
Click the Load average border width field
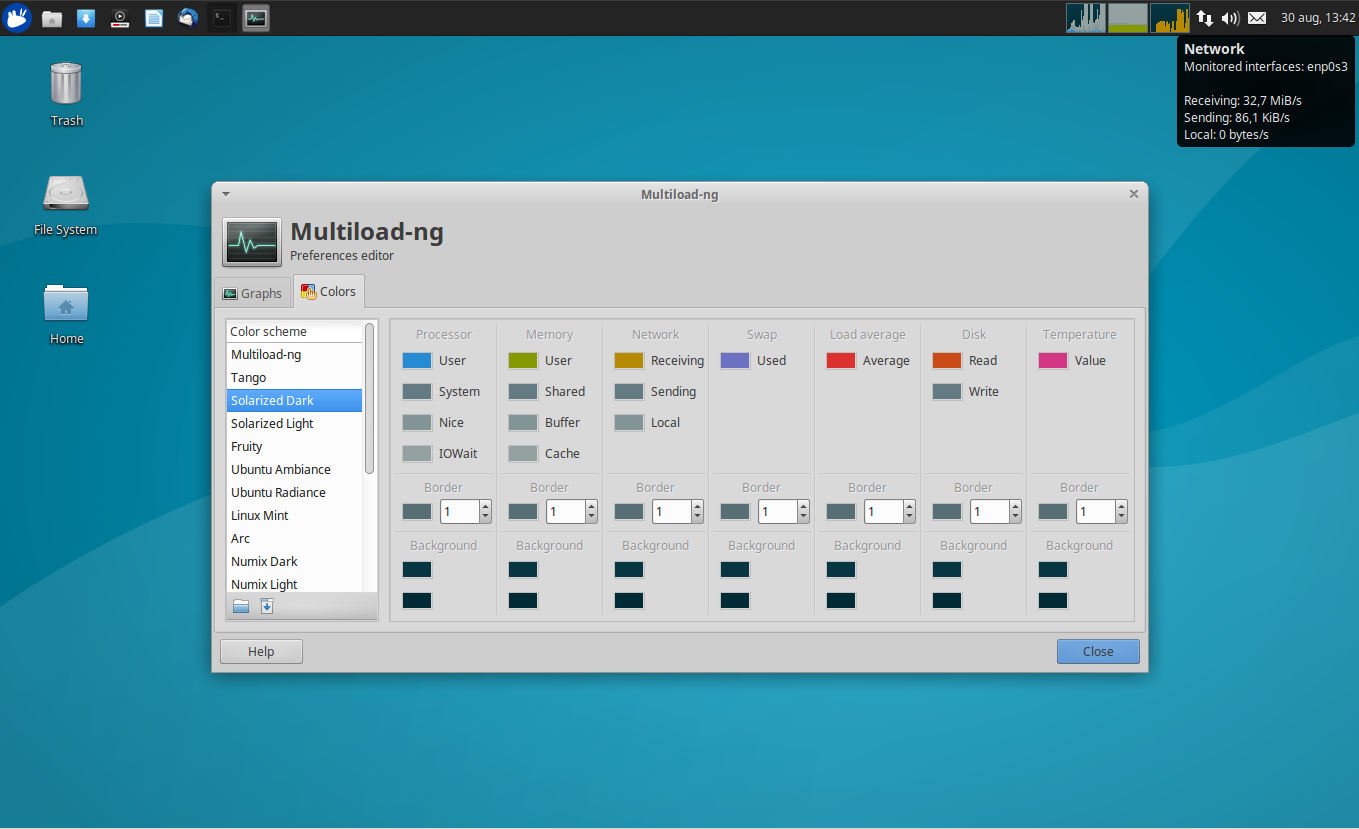pyautogui.click(x=884, y=511)
